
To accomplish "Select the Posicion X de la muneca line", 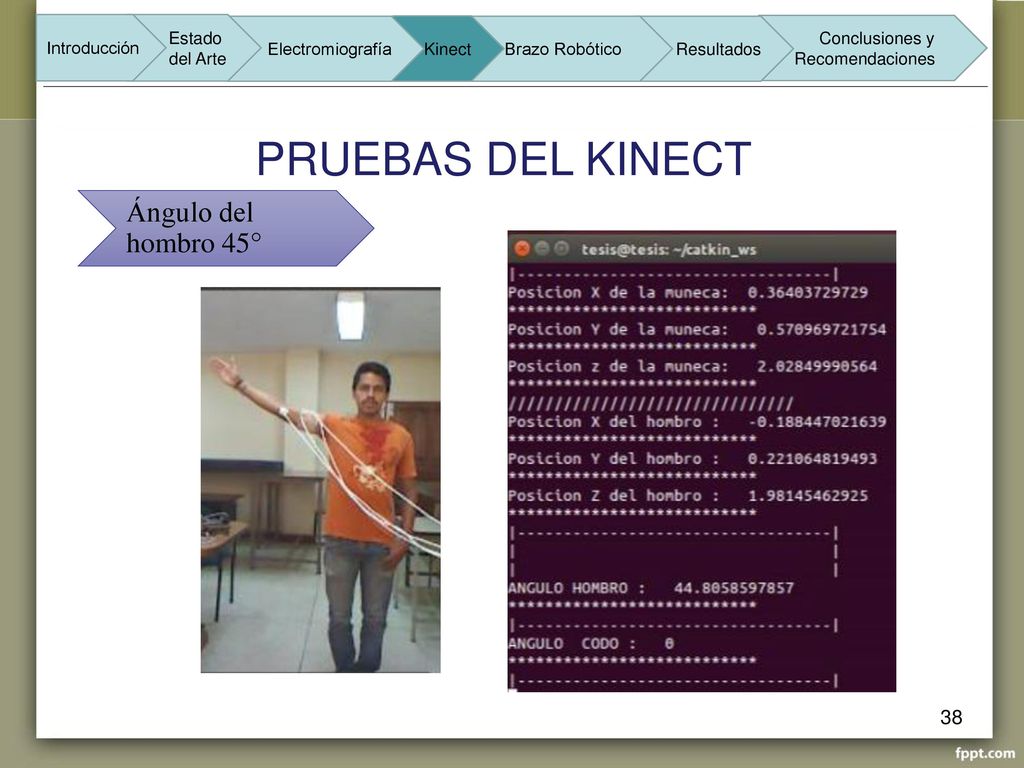I will [x=688, y=293].
